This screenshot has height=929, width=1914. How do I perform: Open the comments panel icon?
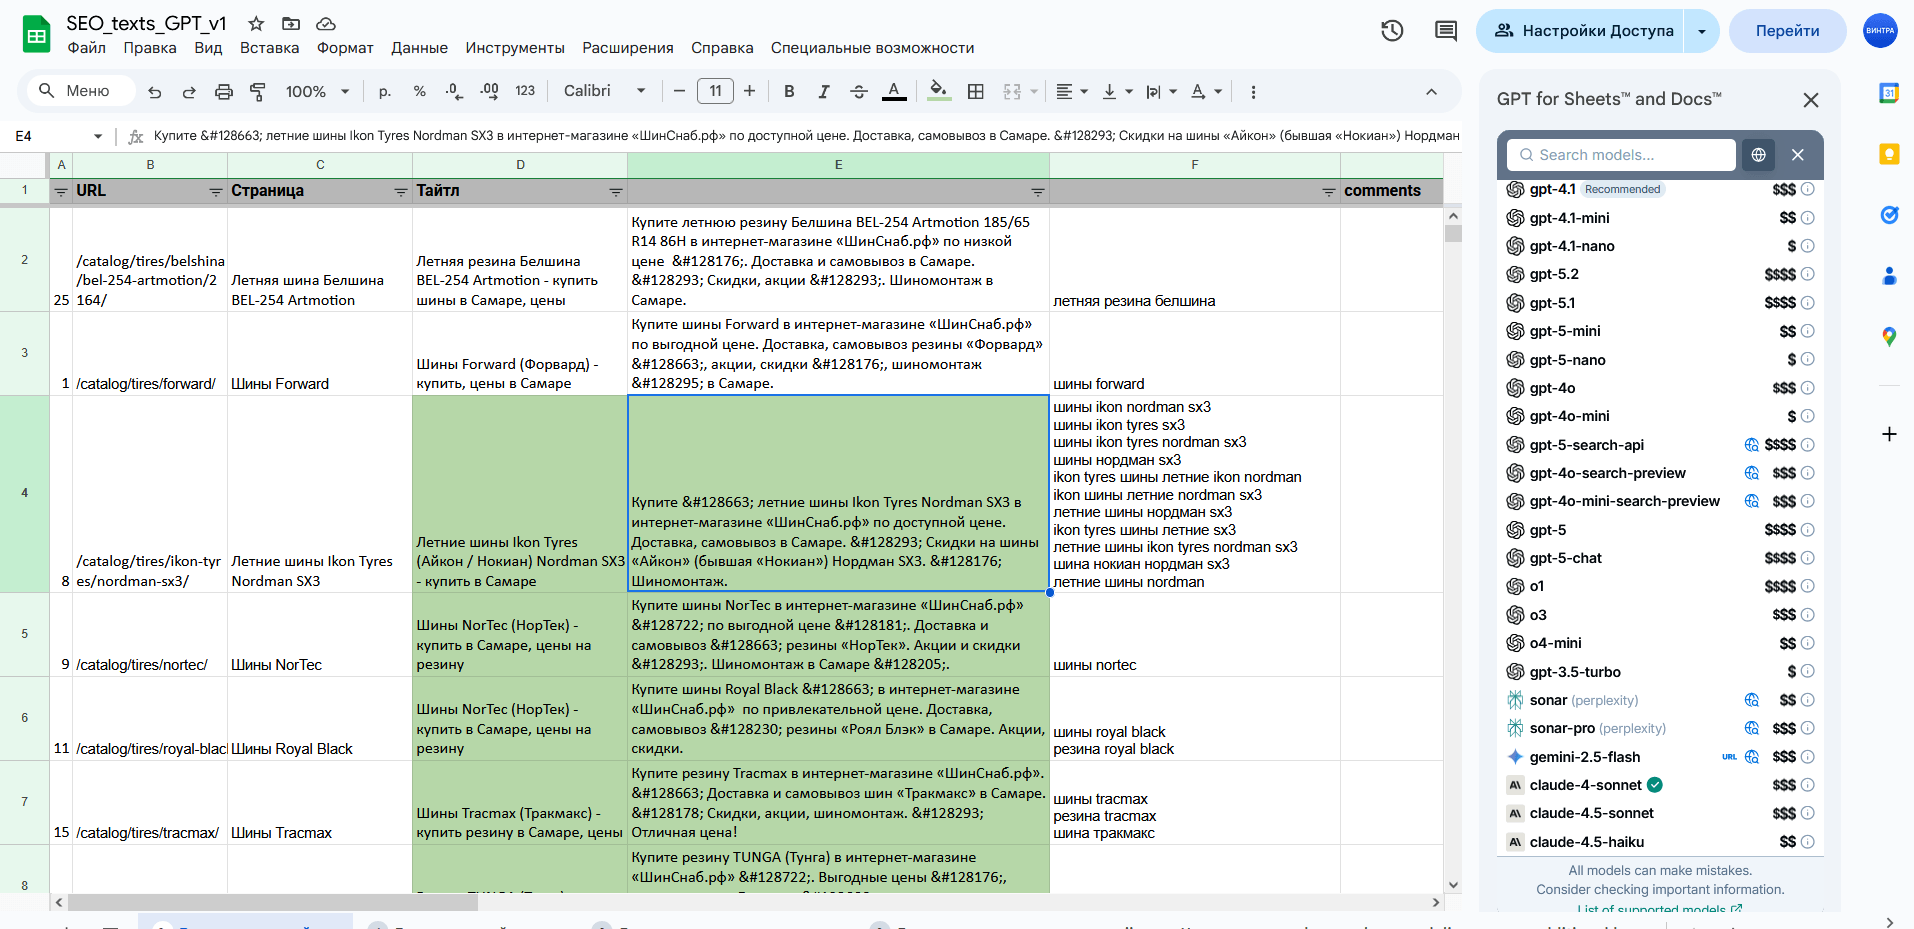click(1445, 31)
